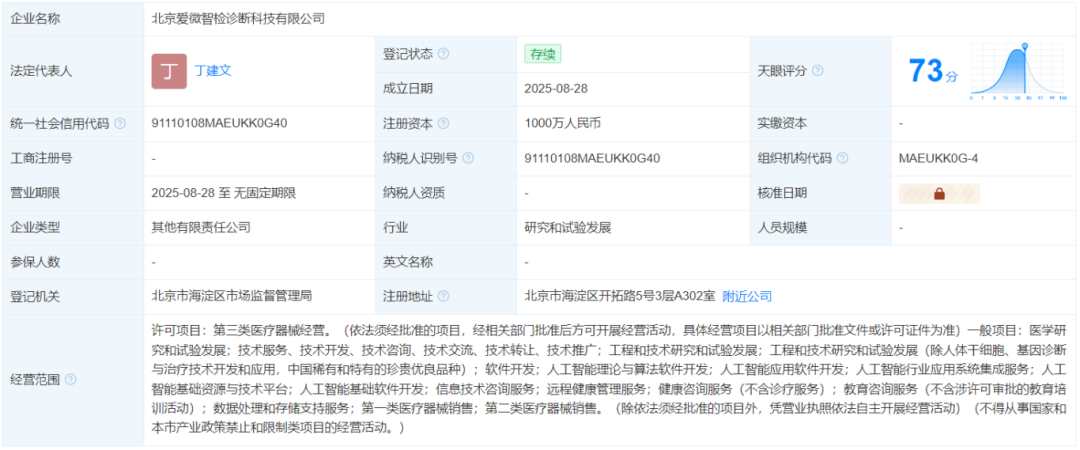The image size is (1080, 450).
Task: Click the 企业名称 label
Action: 35,19
